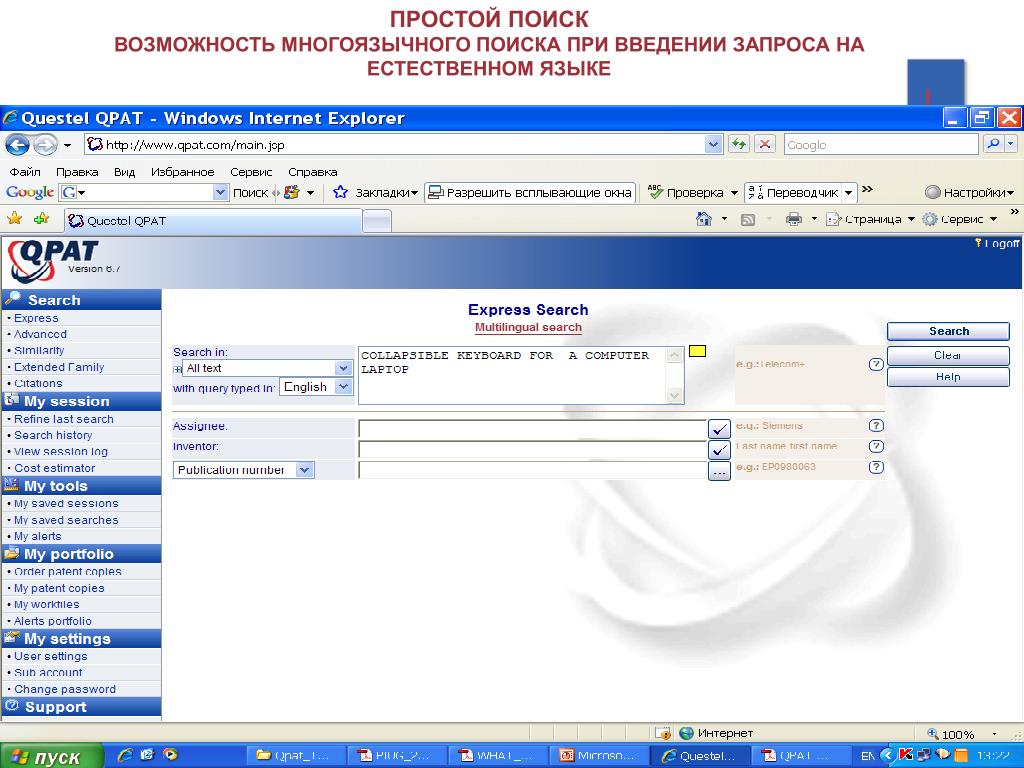The width and height of the screenshot is (1024, 768).
Task: Click the browser Back arrow button
Action: coord(18,144)
